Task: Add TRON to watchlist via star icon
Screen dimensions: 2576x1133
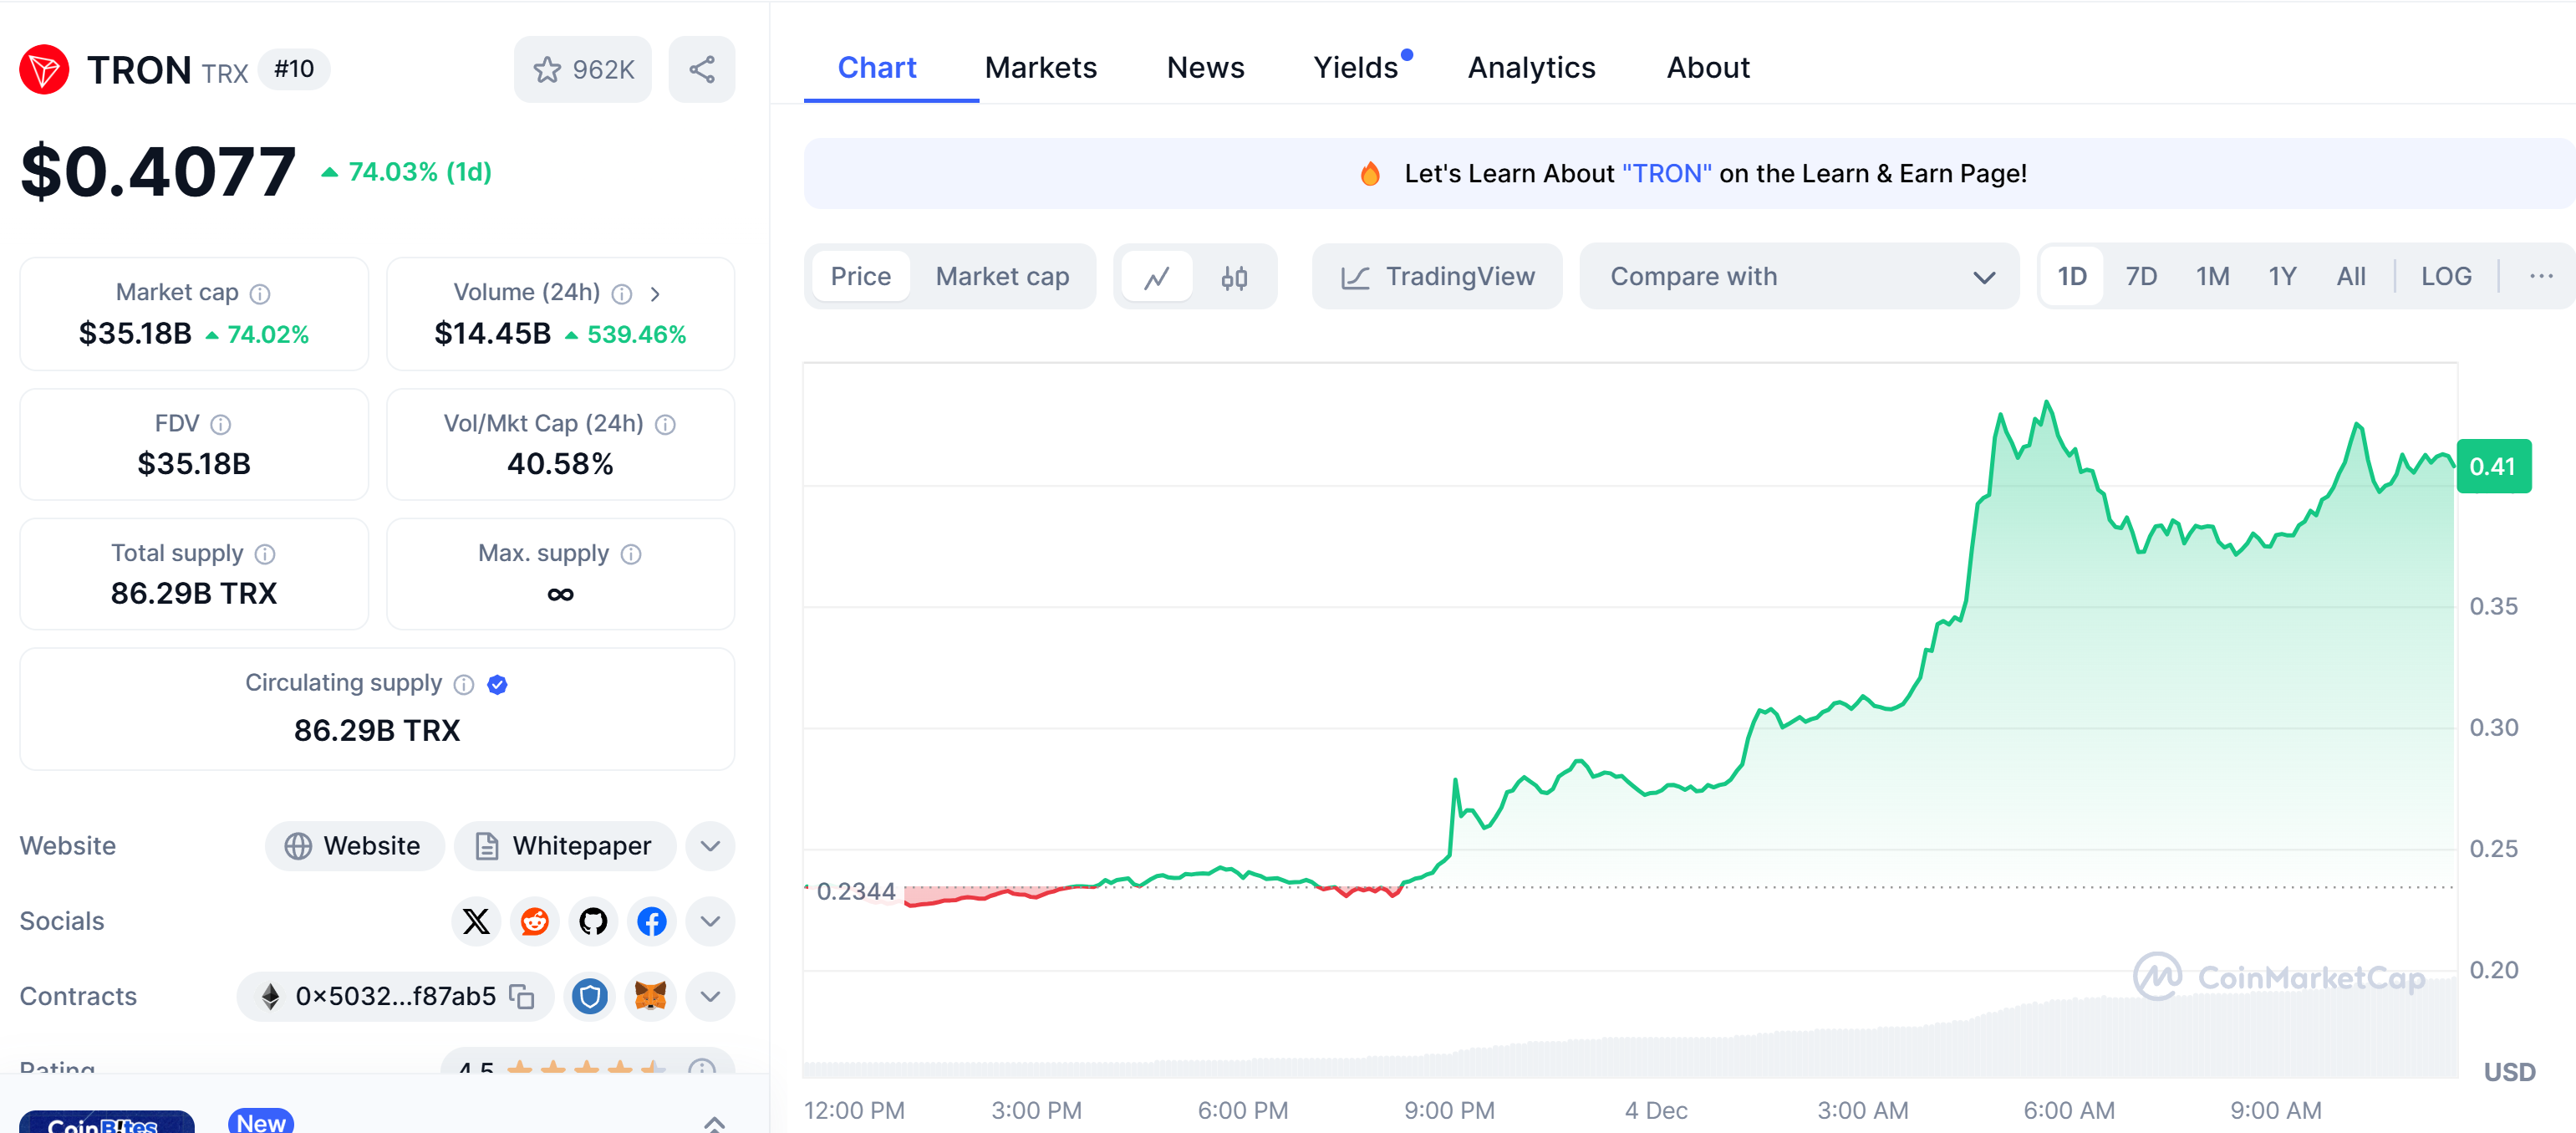Action: click(547, 69)
